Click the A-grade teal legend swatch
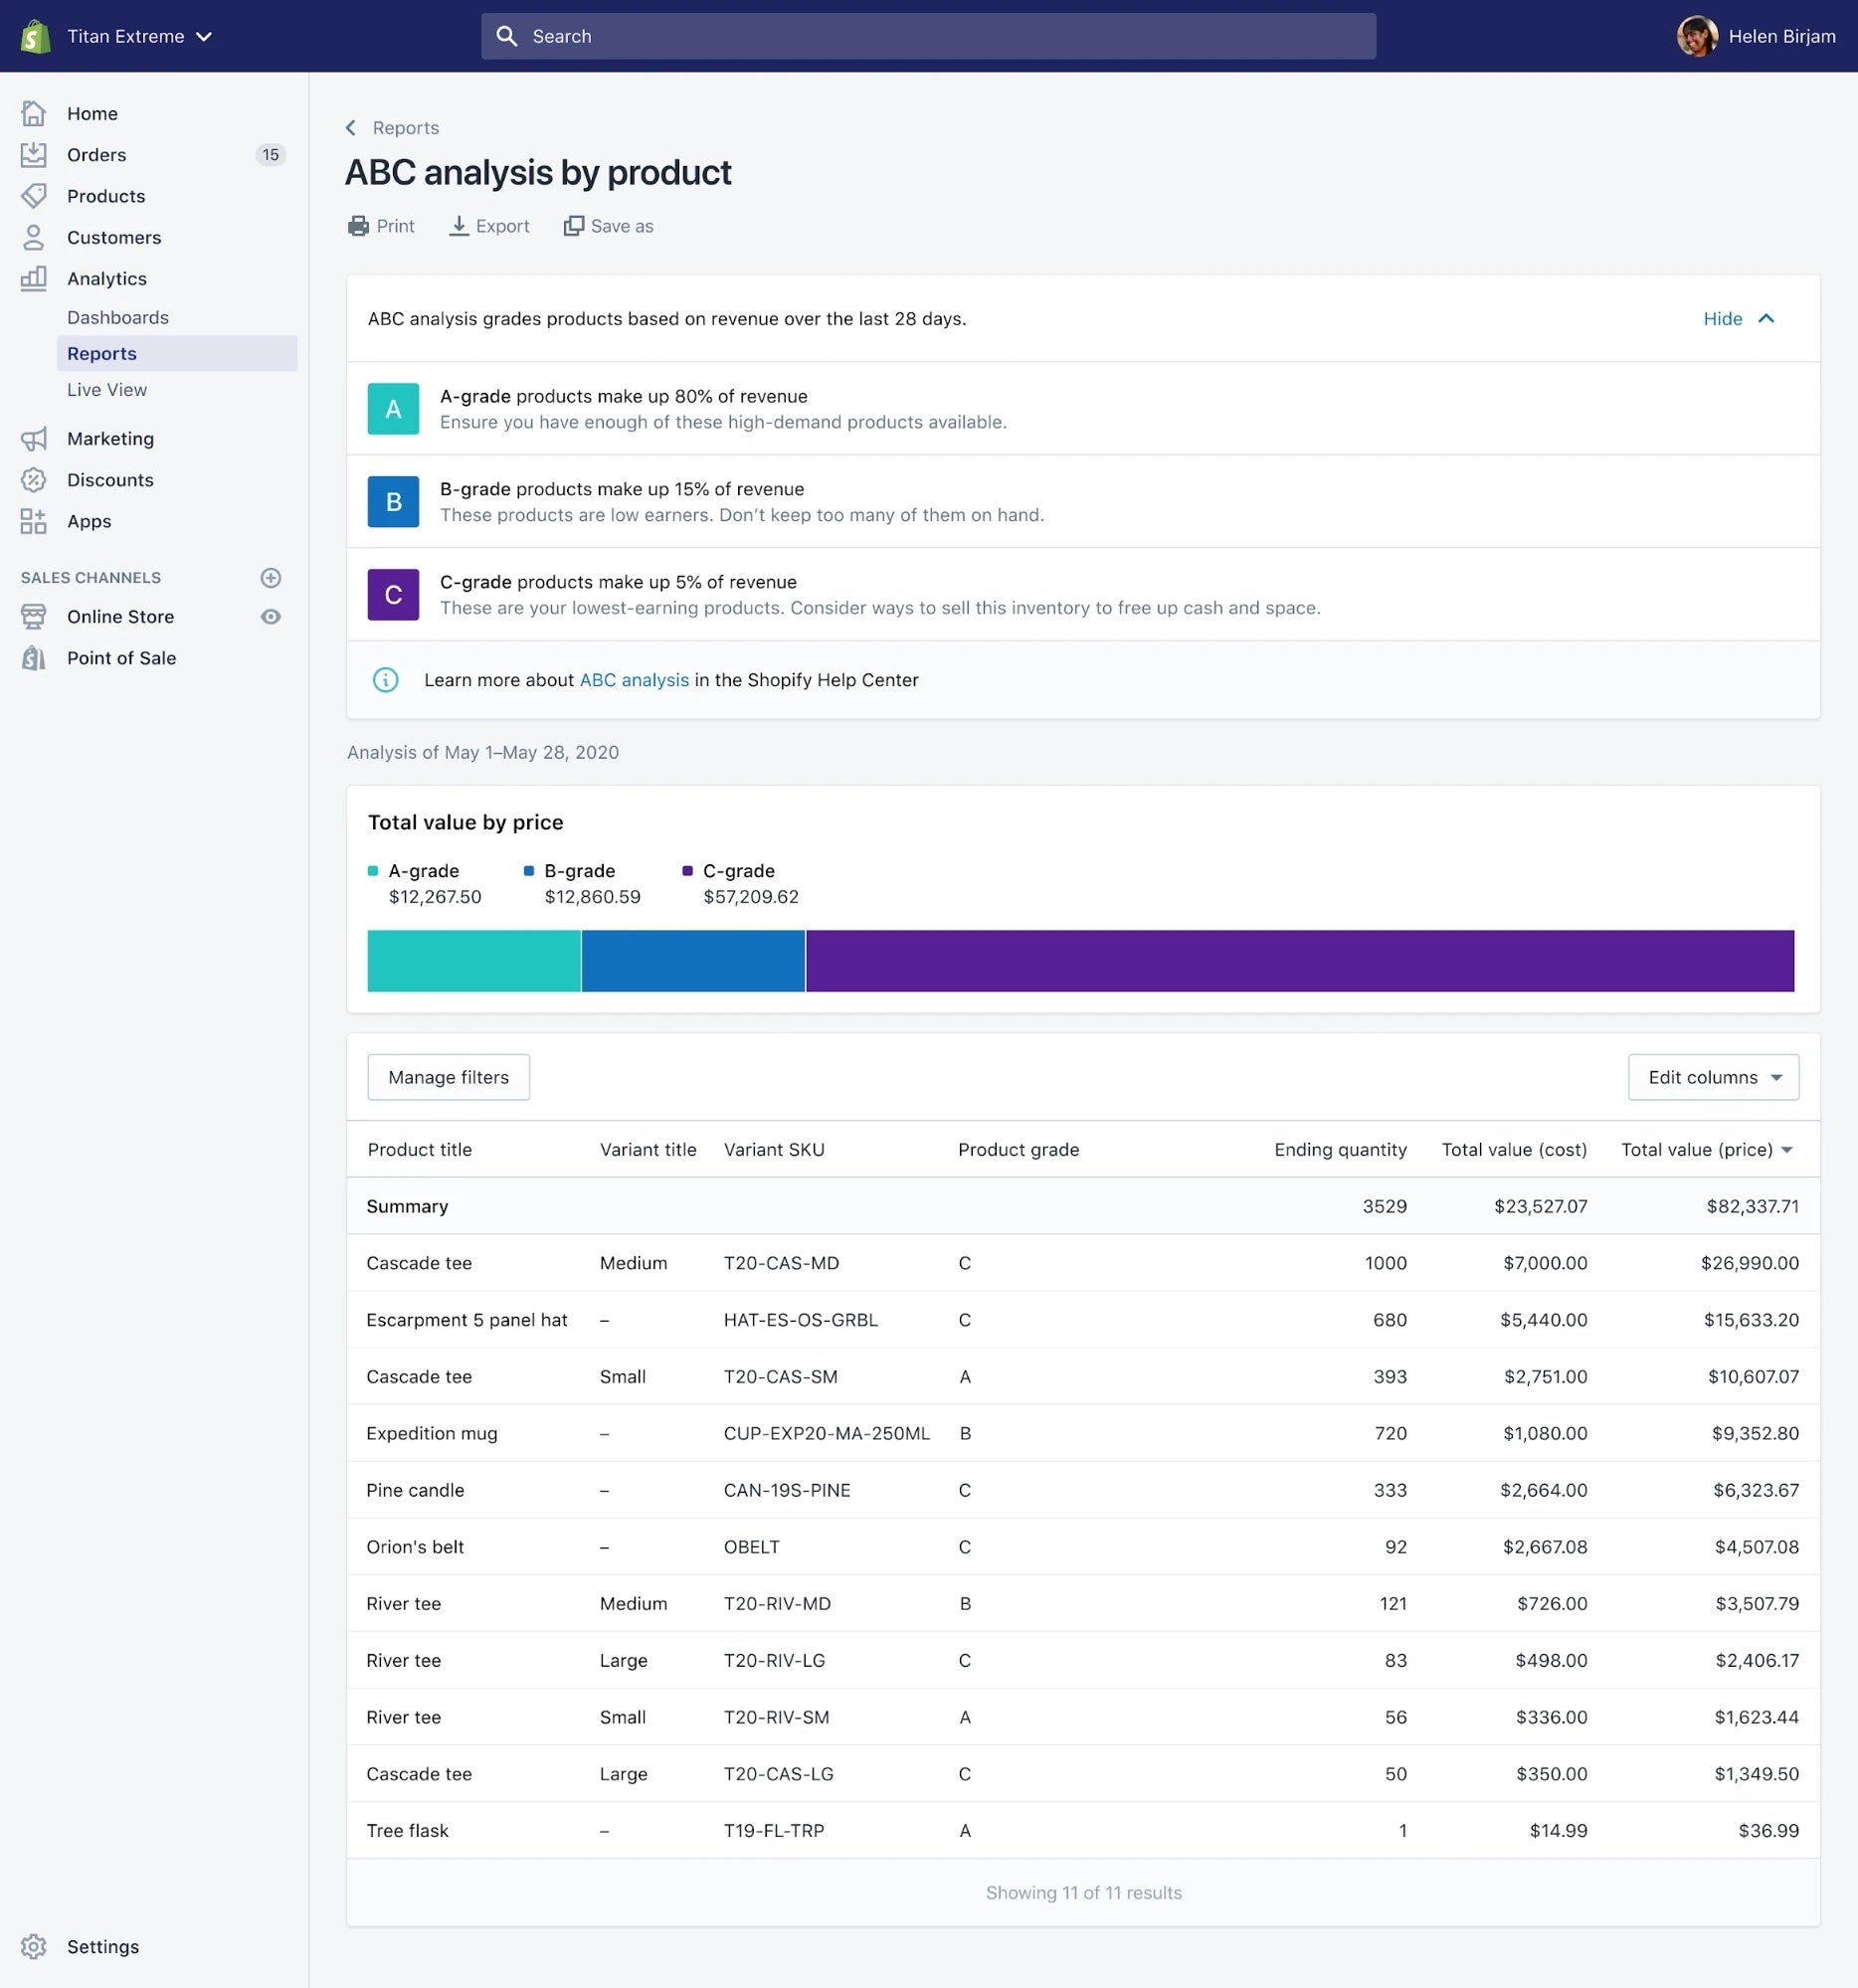 [373, 870]
